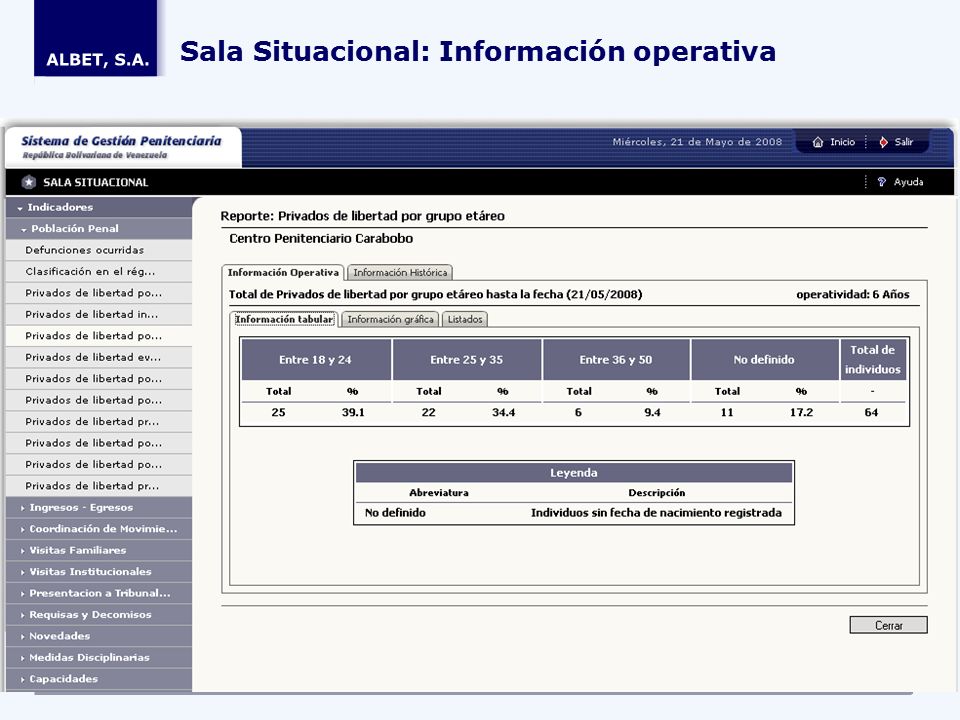This screenshot has width=960, height=720.
Task: Click the value 34.4 in table
Action: tap(503, 412)
